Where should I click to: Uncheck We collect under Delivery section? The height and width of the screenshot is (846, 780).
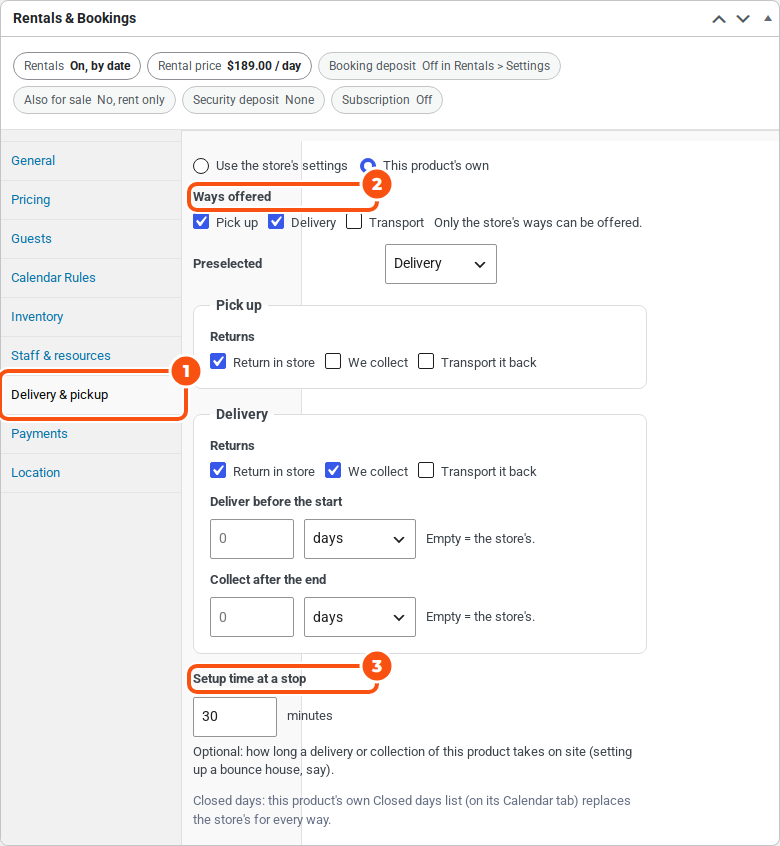tap(333, 470)
